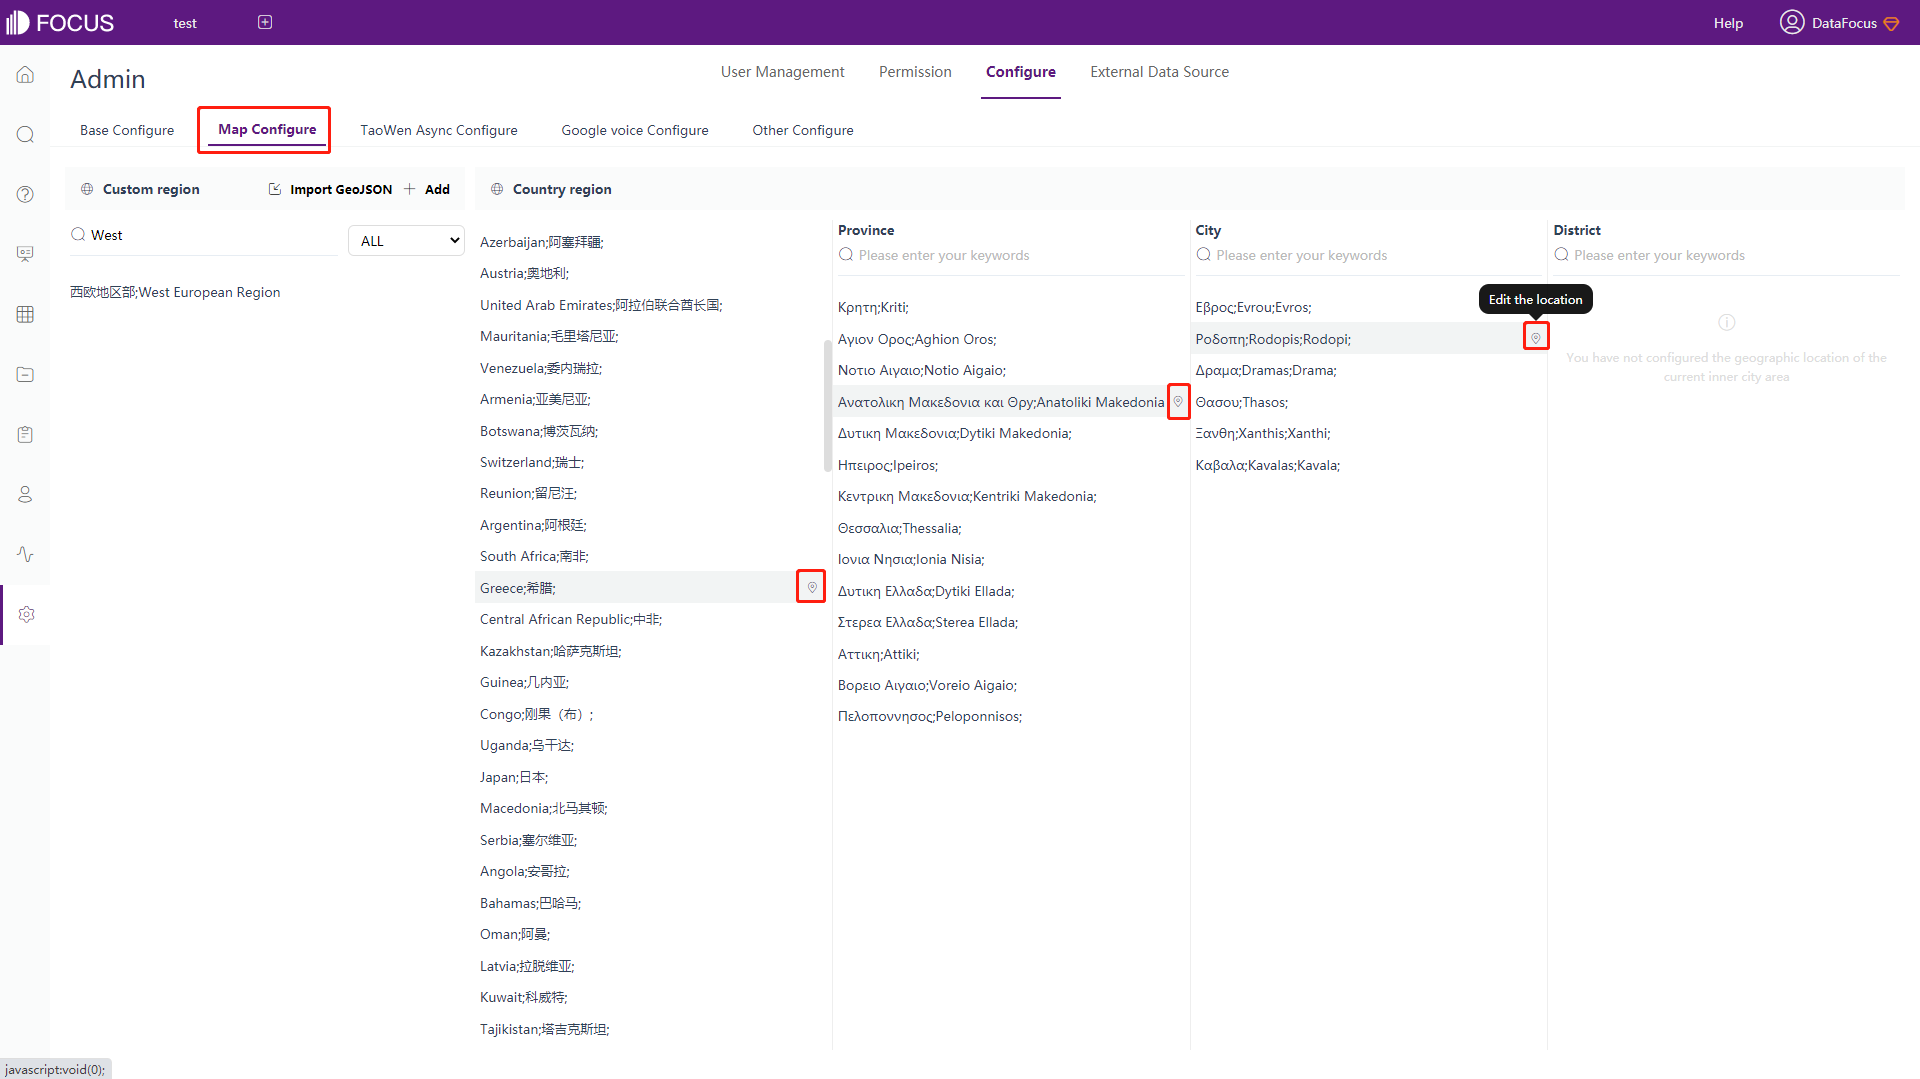The image size is (1920, 1079).
Task: Open Map Configure sub-tab
Action: (267, 129)
